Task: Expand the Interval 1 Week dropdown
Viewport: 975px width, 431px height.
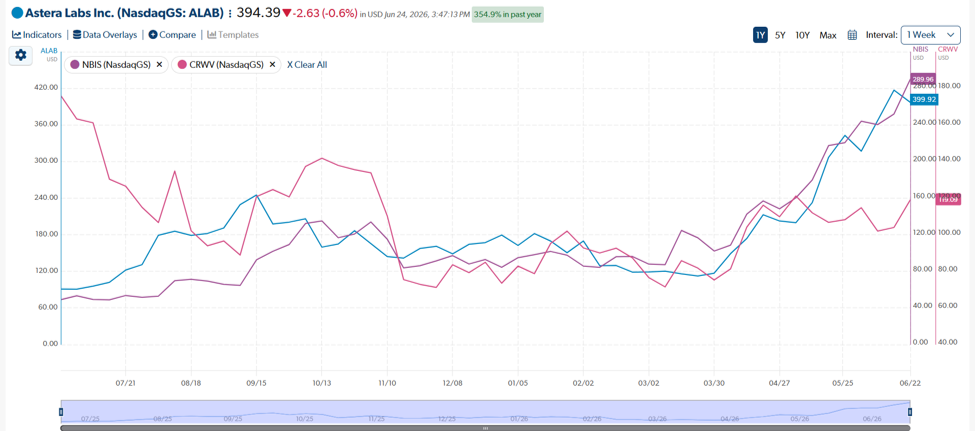Action: pos(930,35)
